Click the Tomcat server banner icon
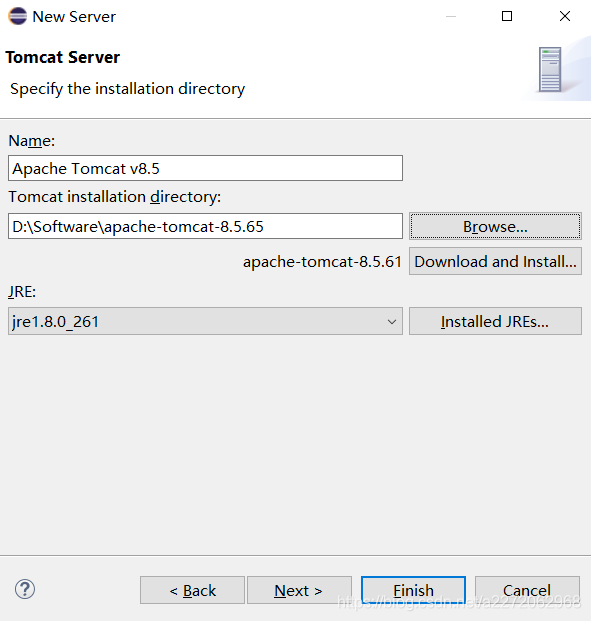The width and height of the screenshot is (591, 621). coord(550,70)
